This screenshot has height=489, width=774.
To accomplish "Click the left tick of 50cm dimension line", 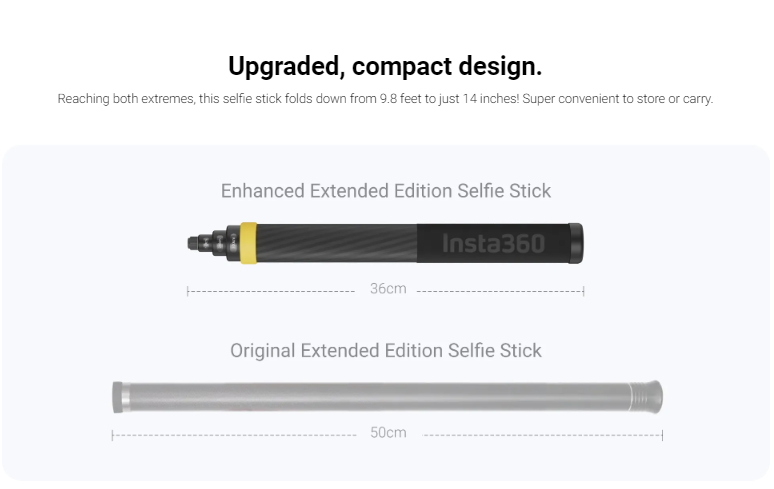I will [113, 435].
